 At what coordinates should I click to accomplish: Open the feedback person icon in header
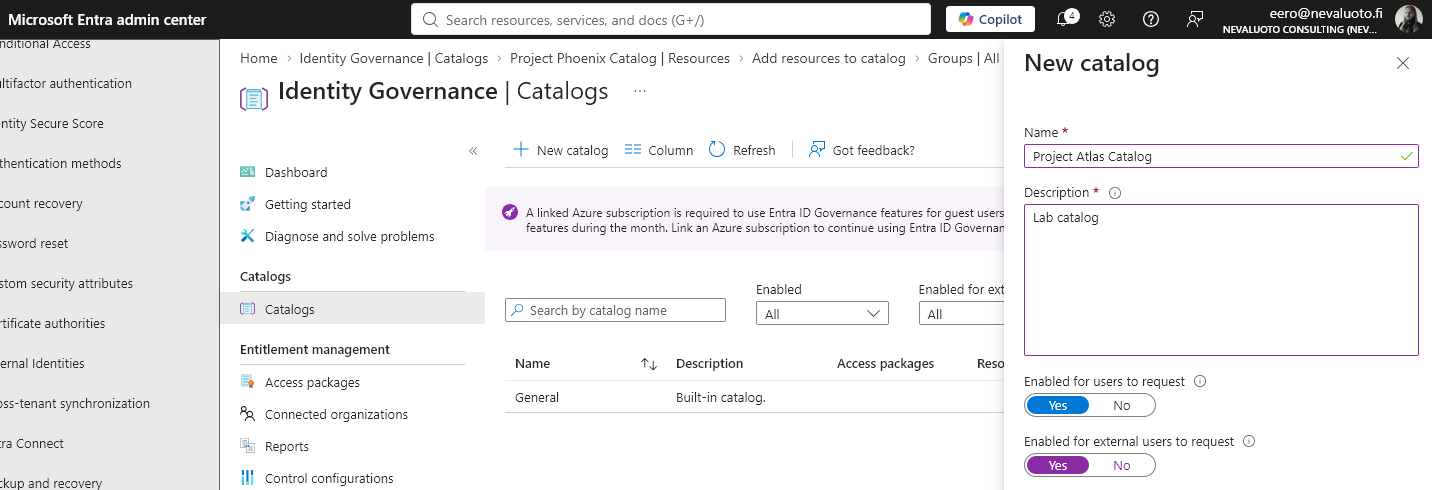tap(1195, 19)
